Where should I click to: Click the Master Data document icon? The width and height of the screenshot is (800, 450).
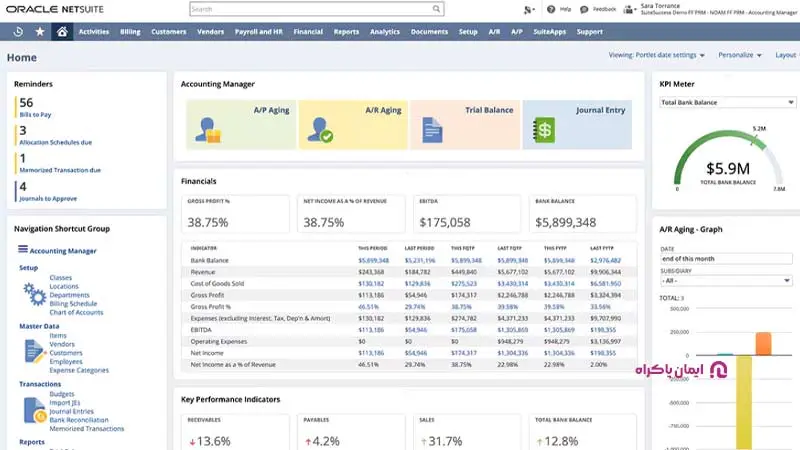[x=35, y=352]
